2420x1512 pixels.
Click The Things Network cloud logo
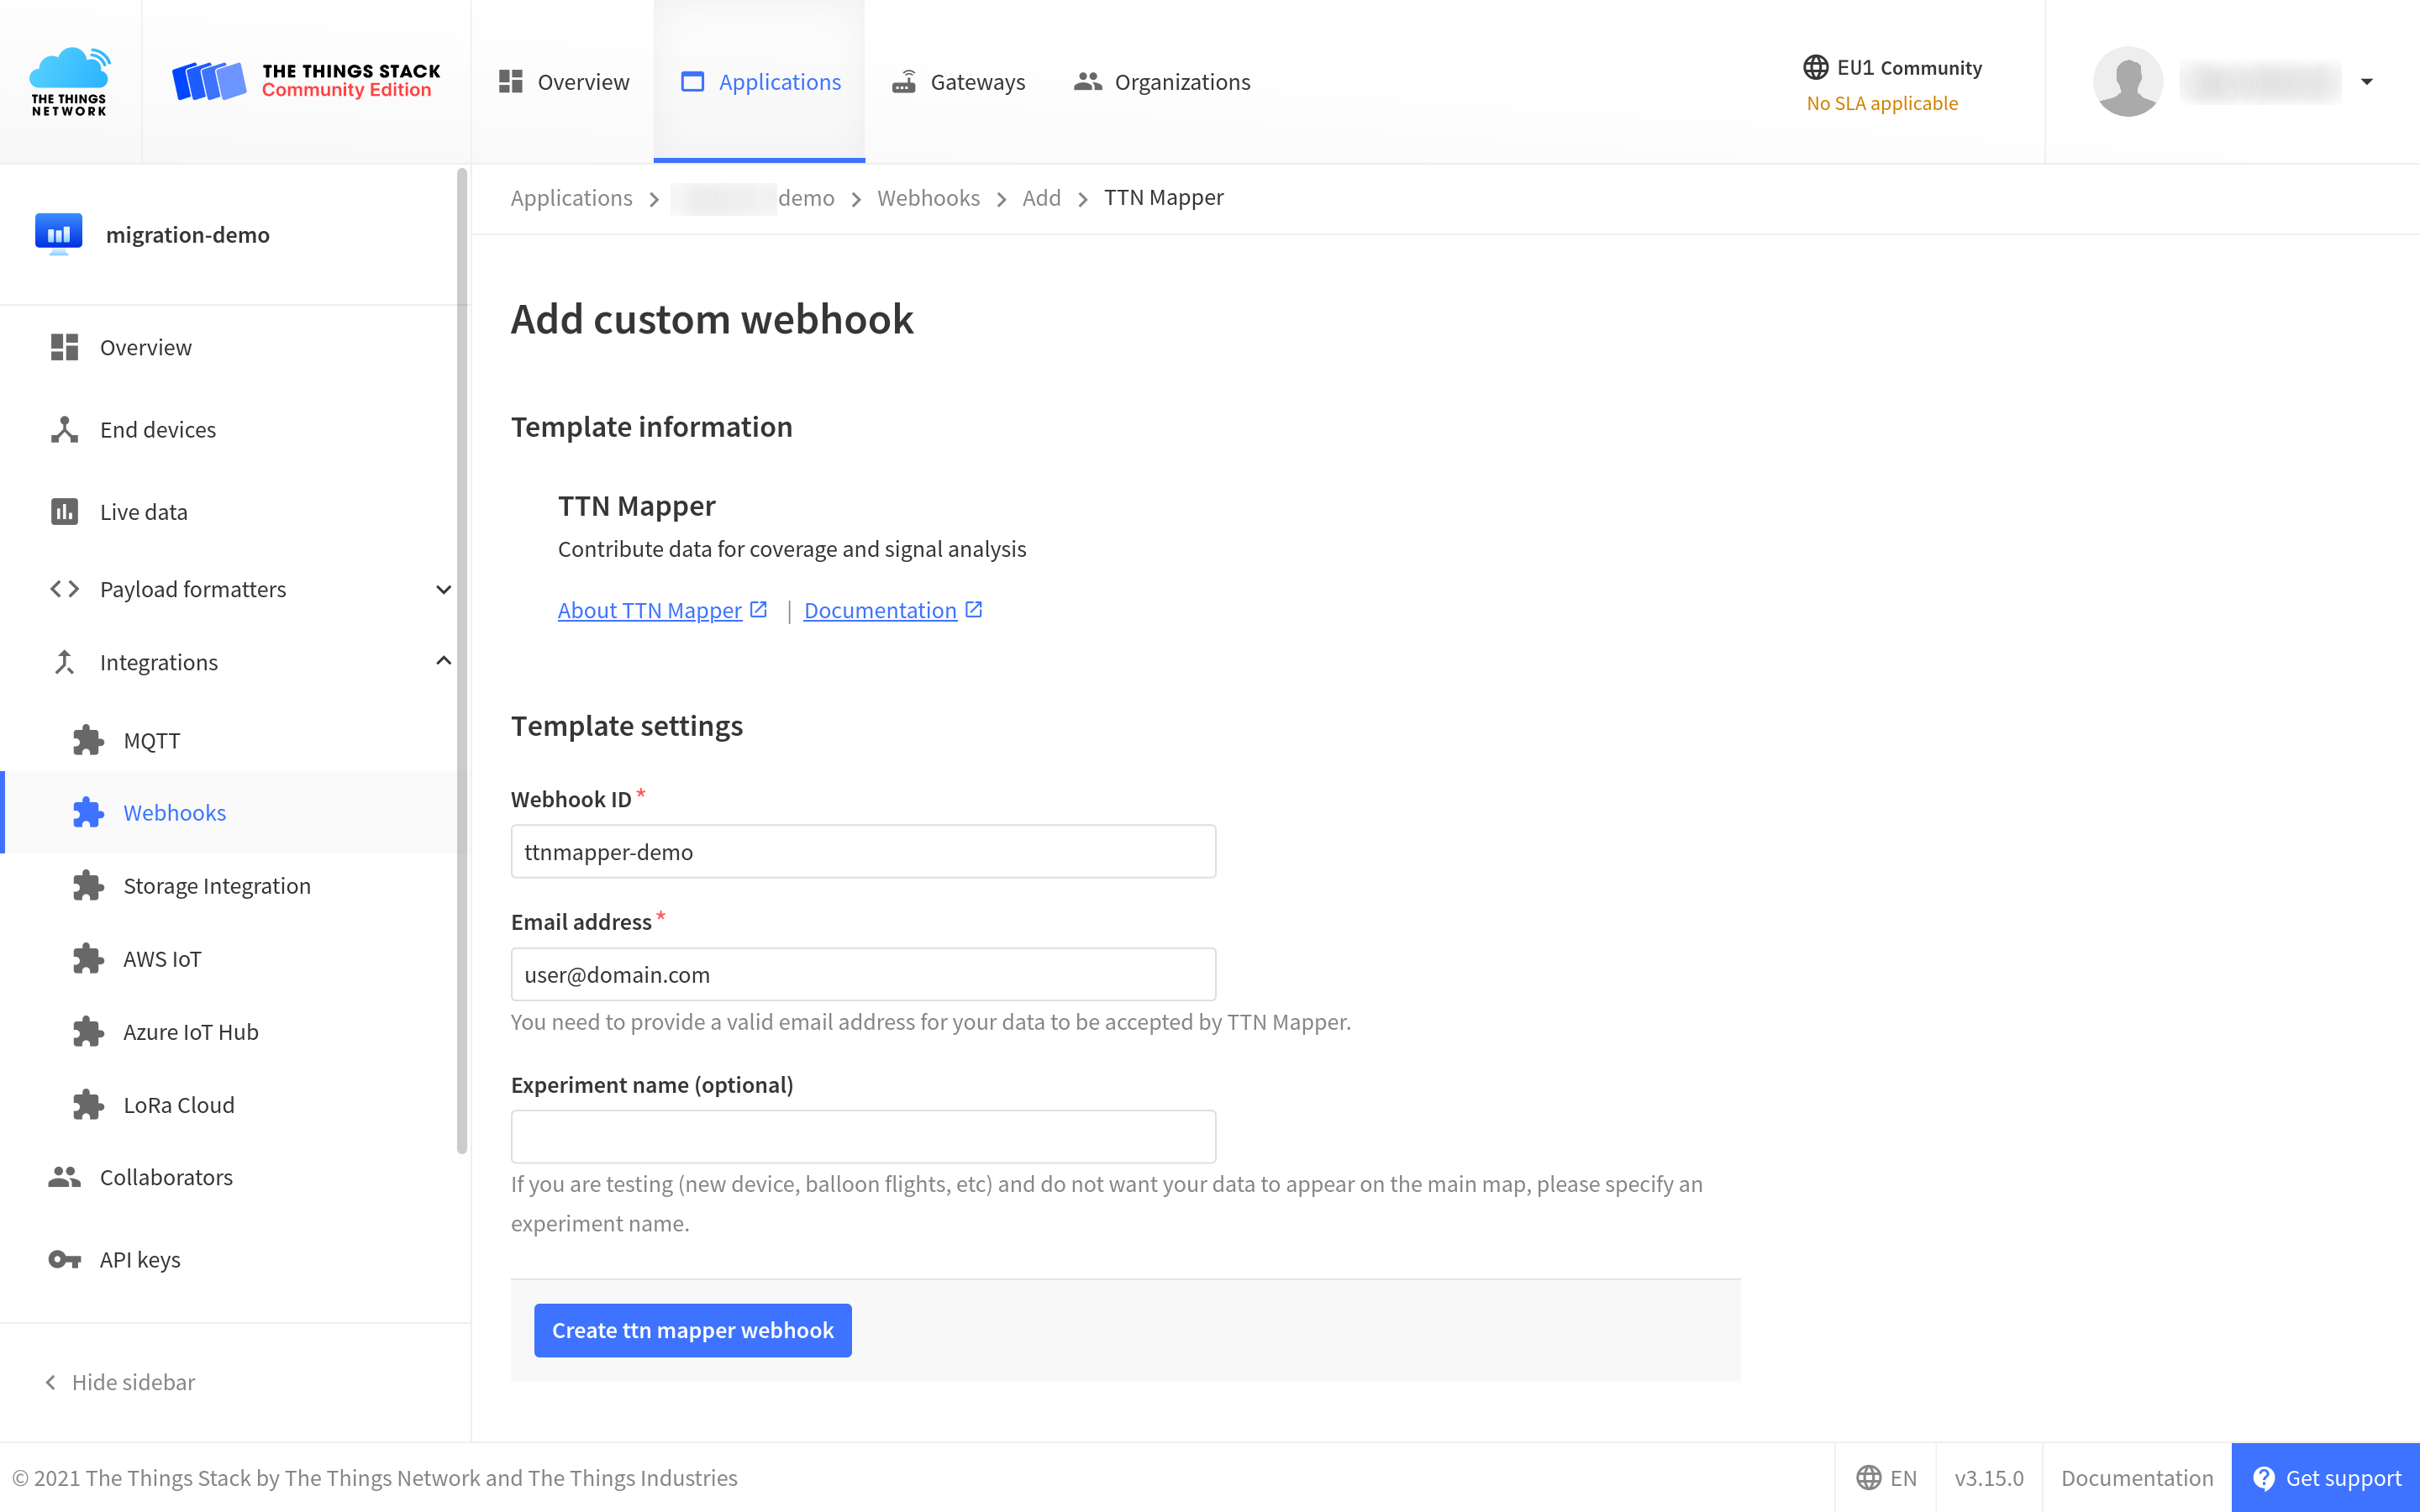click(70, 81)
